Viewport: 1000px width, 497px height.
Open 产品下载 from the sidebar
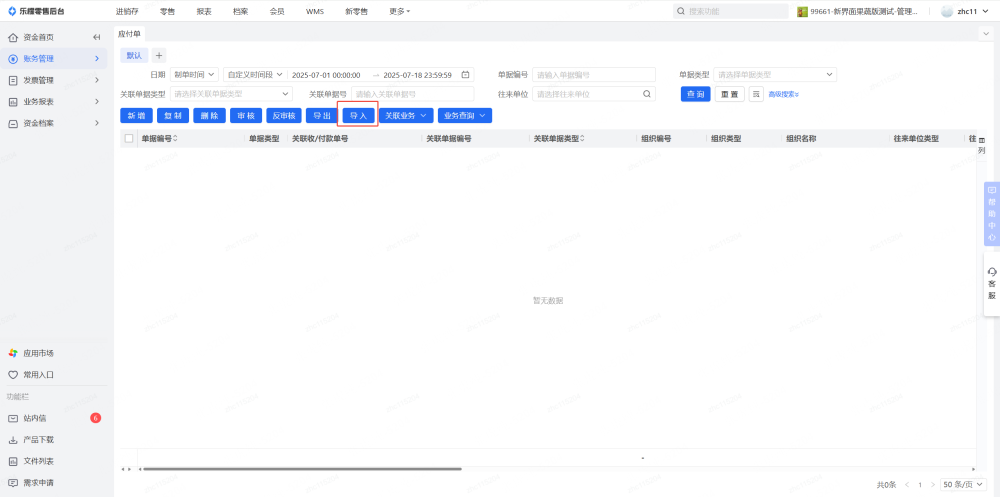(x=38, y=440)
